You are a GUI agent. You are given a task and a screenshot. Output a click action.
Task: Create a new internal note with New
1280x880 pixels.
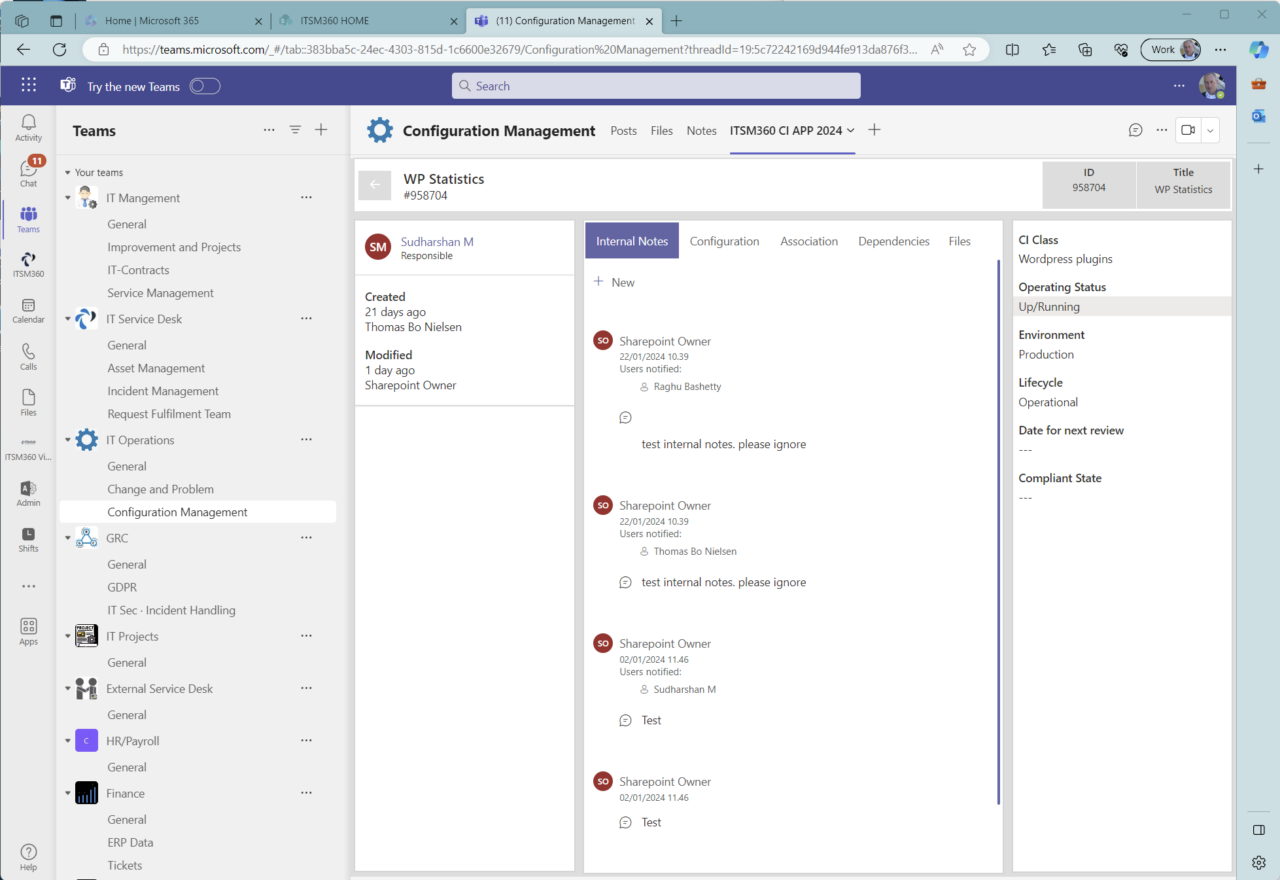tap(614, 282)
